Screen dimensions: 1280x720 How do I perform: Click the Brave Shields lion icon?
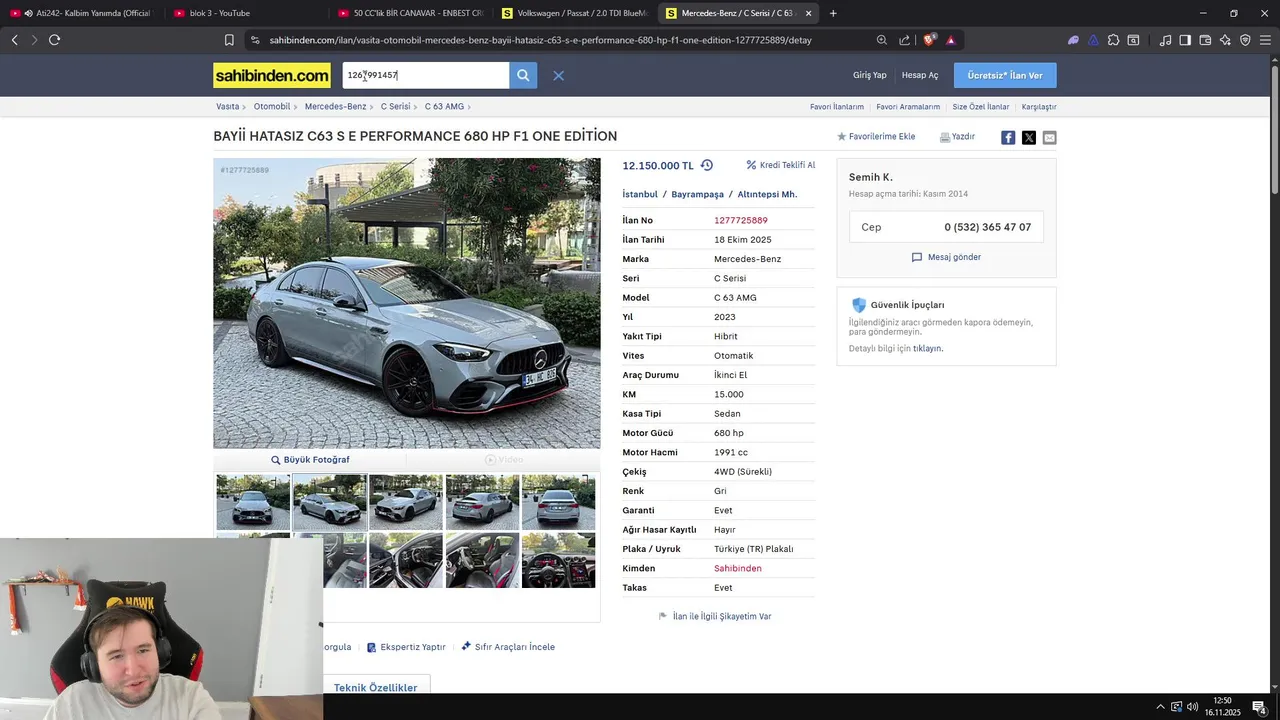(929, 40)
